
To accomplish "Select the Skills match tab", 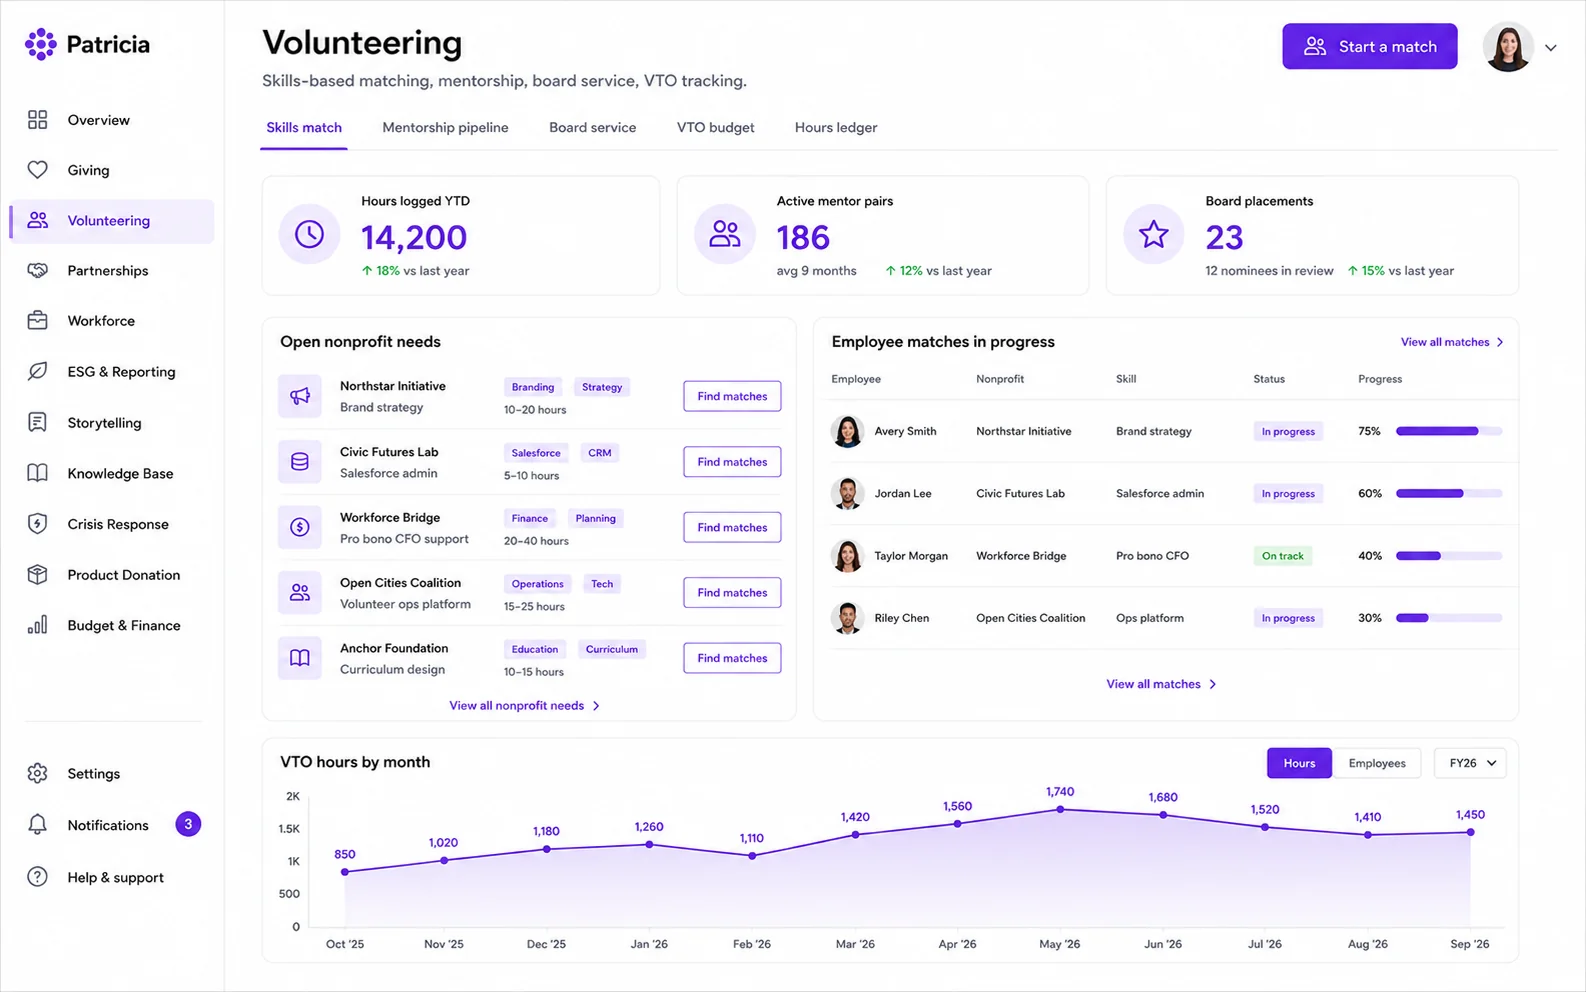I will click(304, 128).
